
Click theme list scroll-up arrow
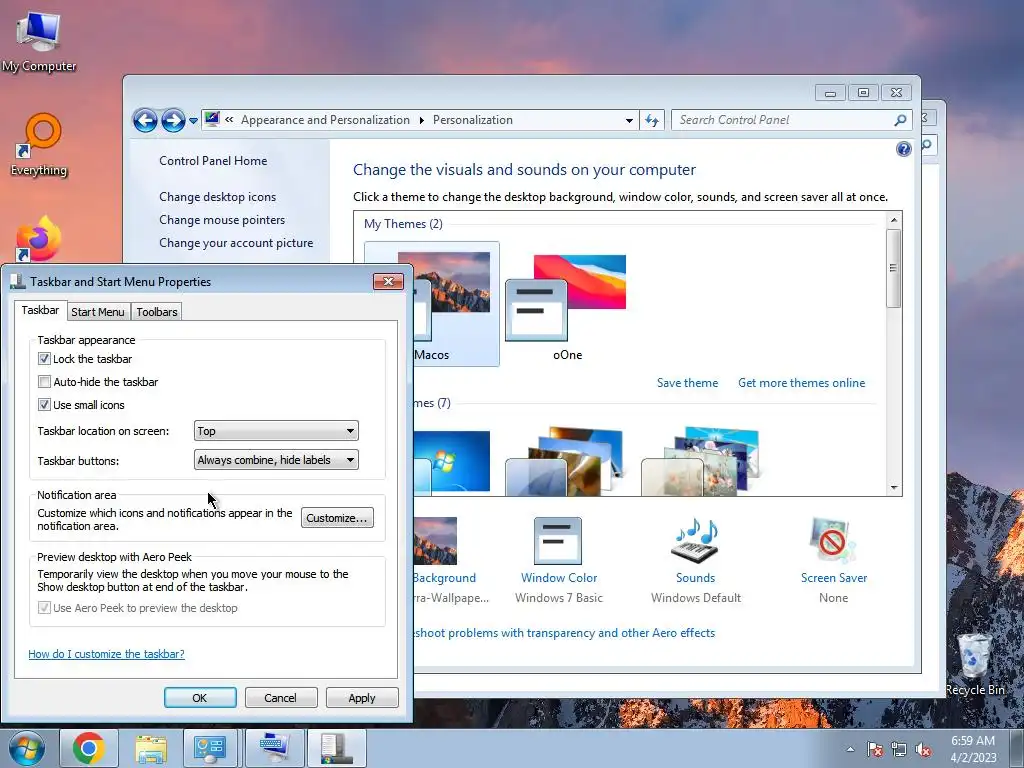point(894,221)
